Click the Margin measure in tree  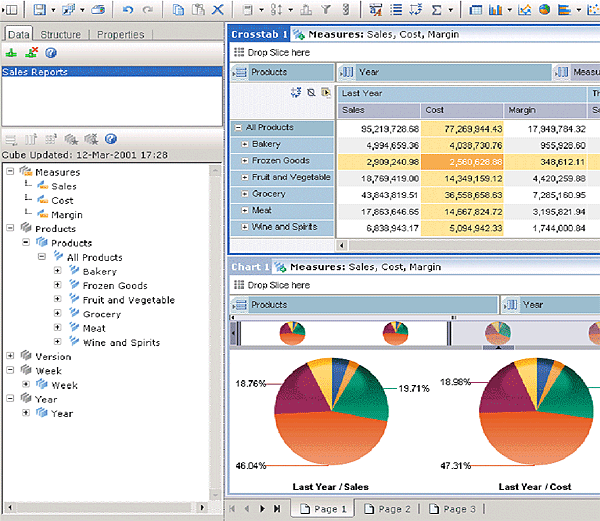[67, 215]
